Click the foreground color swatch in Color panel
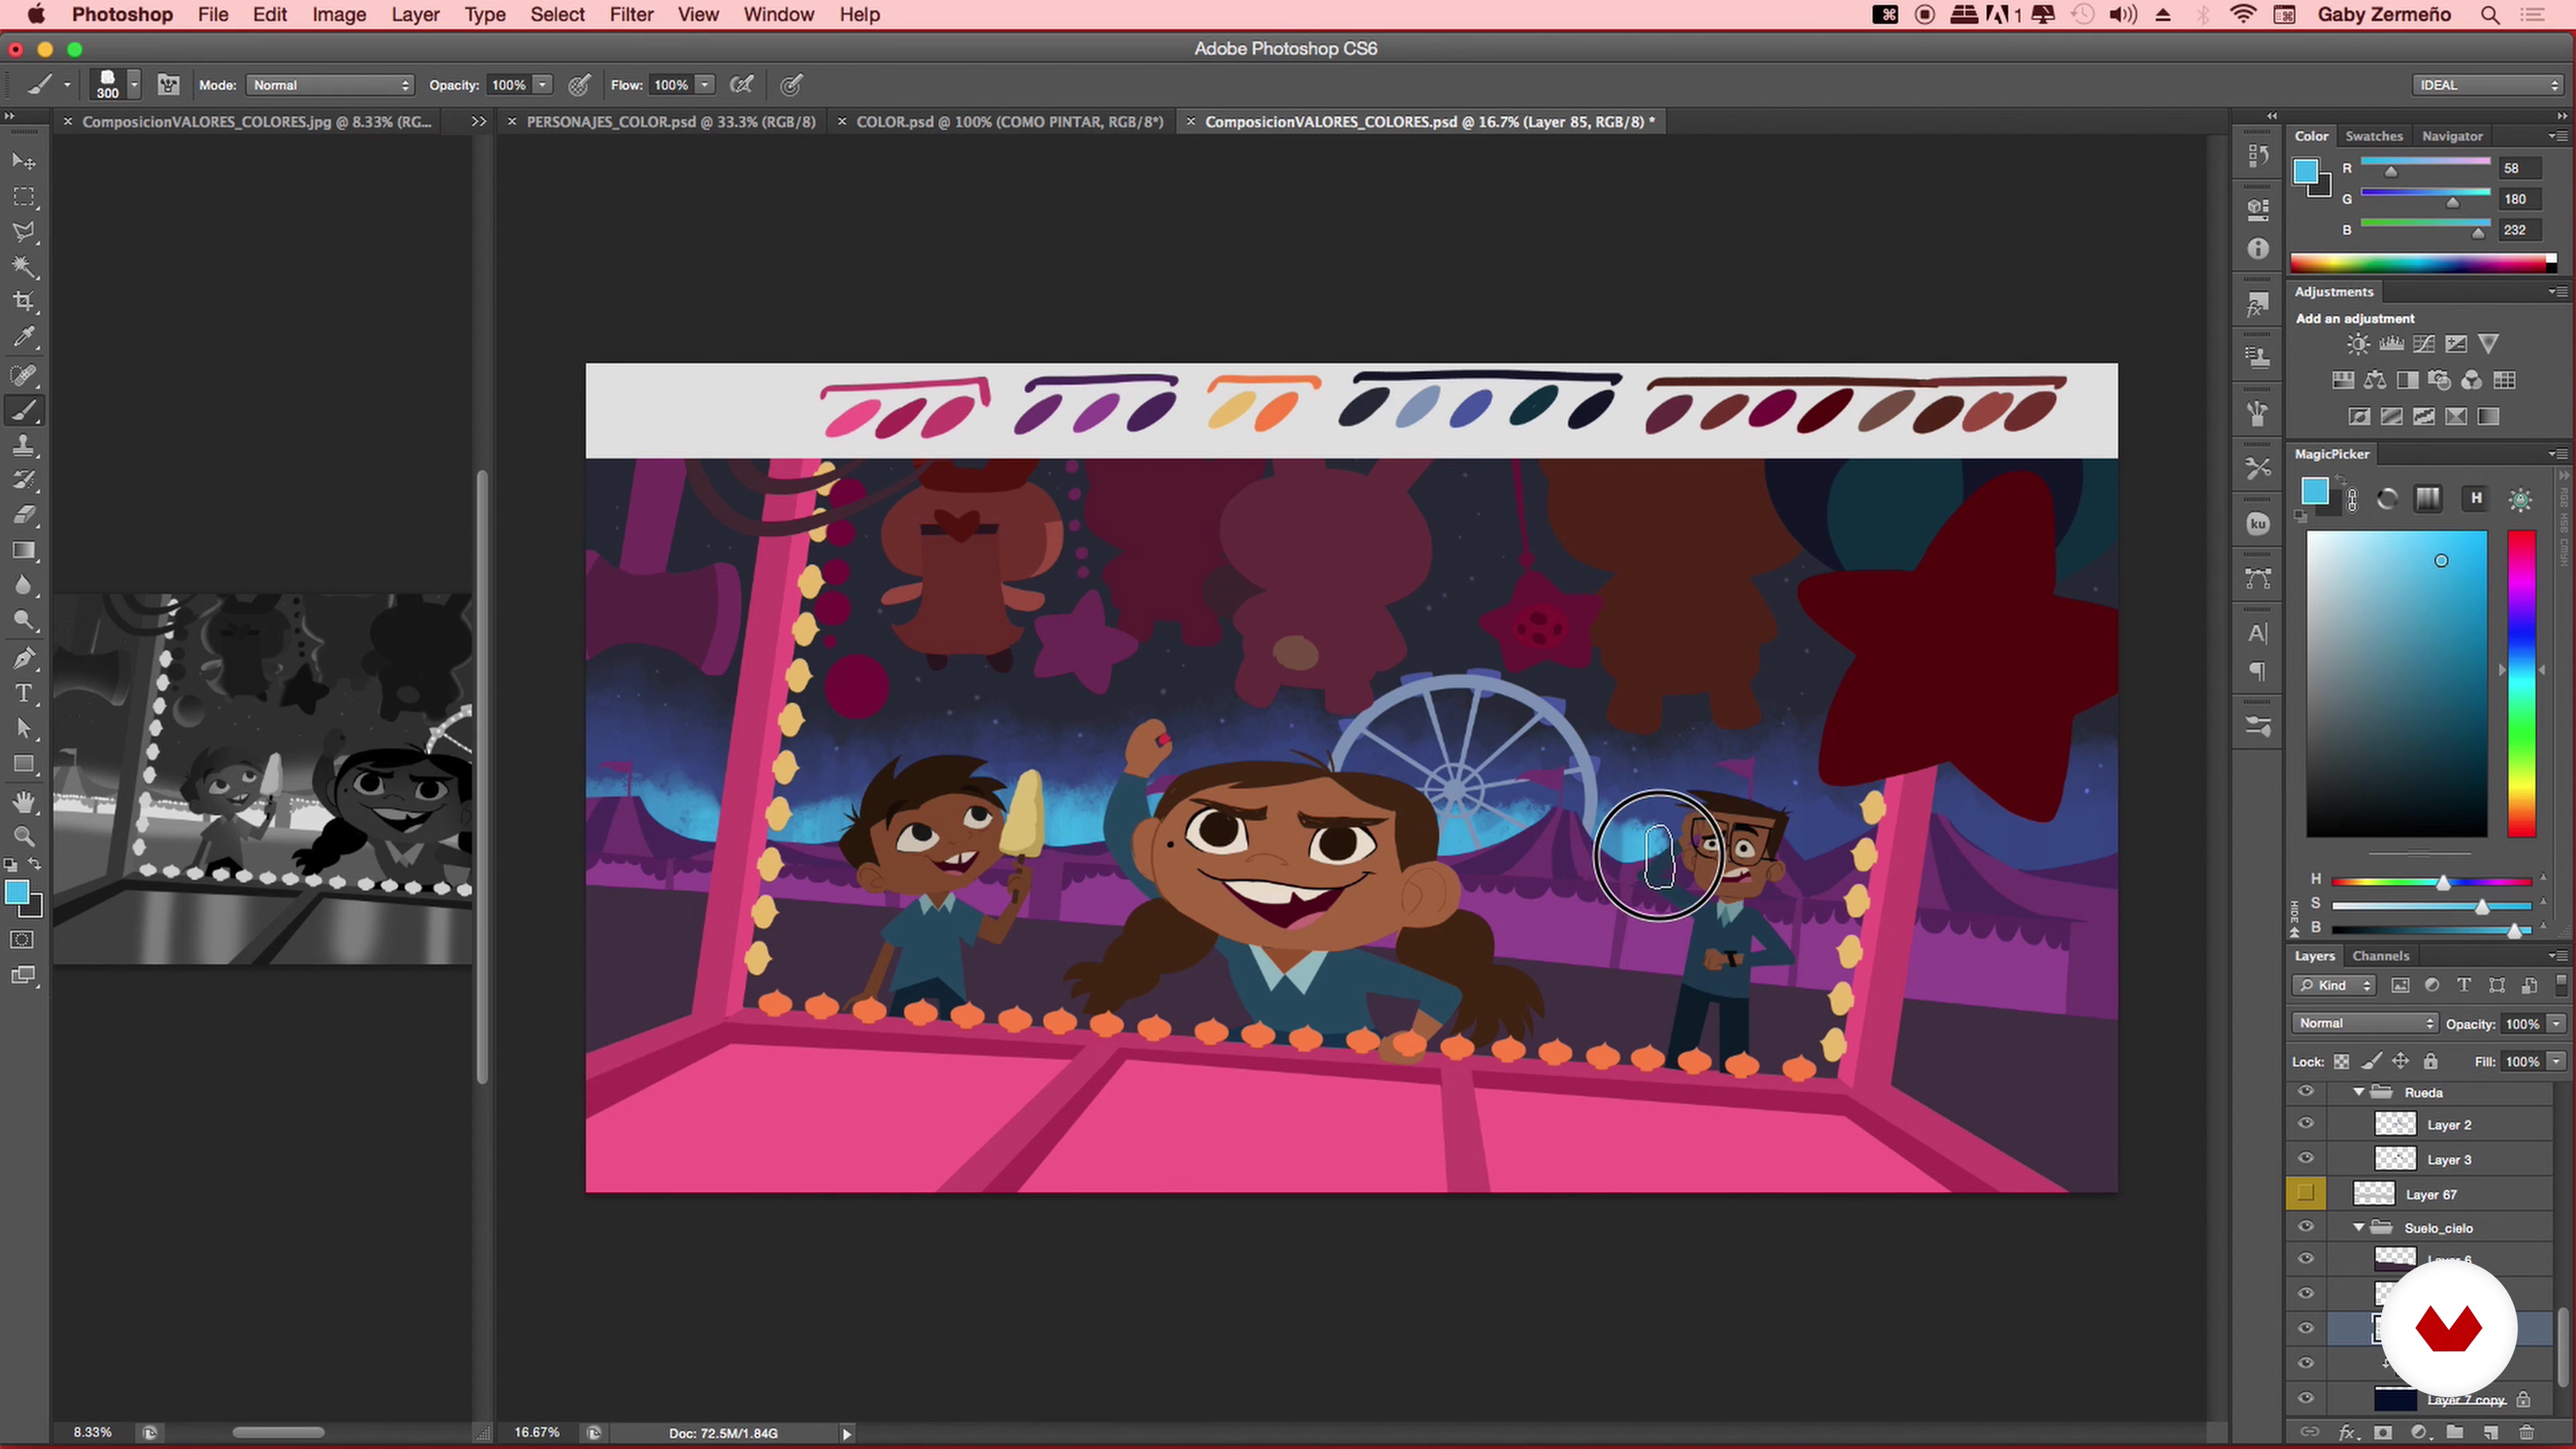The width and height of the screenshot is (2576, 1449). click(2306, 172)
